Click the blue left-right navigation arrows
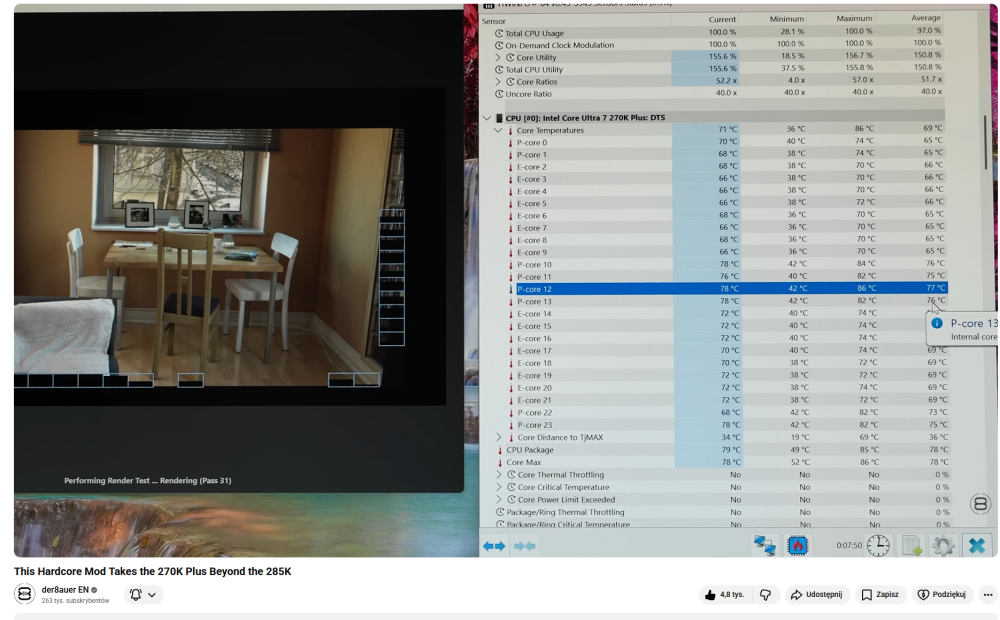The image size is (1000, 620). click(x=494, y=546)
